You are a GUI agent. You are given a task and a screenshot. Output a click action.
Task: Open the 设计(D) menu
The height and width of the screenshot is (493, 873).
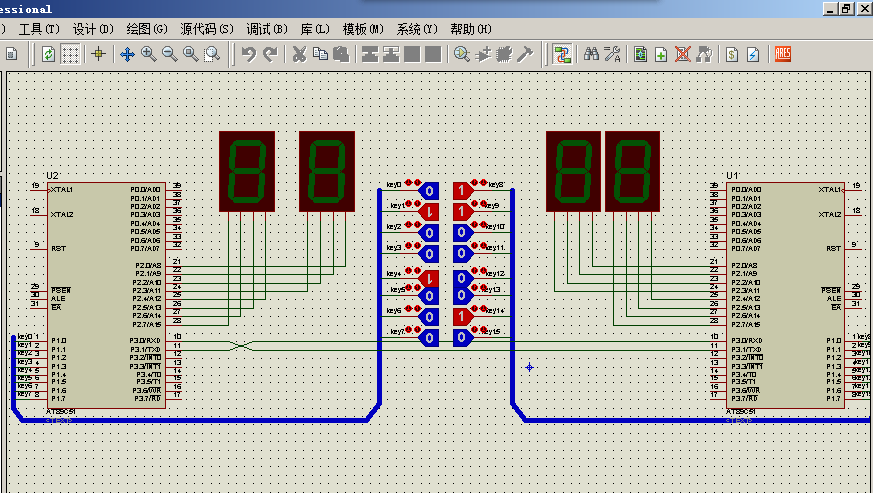point(93,29)
